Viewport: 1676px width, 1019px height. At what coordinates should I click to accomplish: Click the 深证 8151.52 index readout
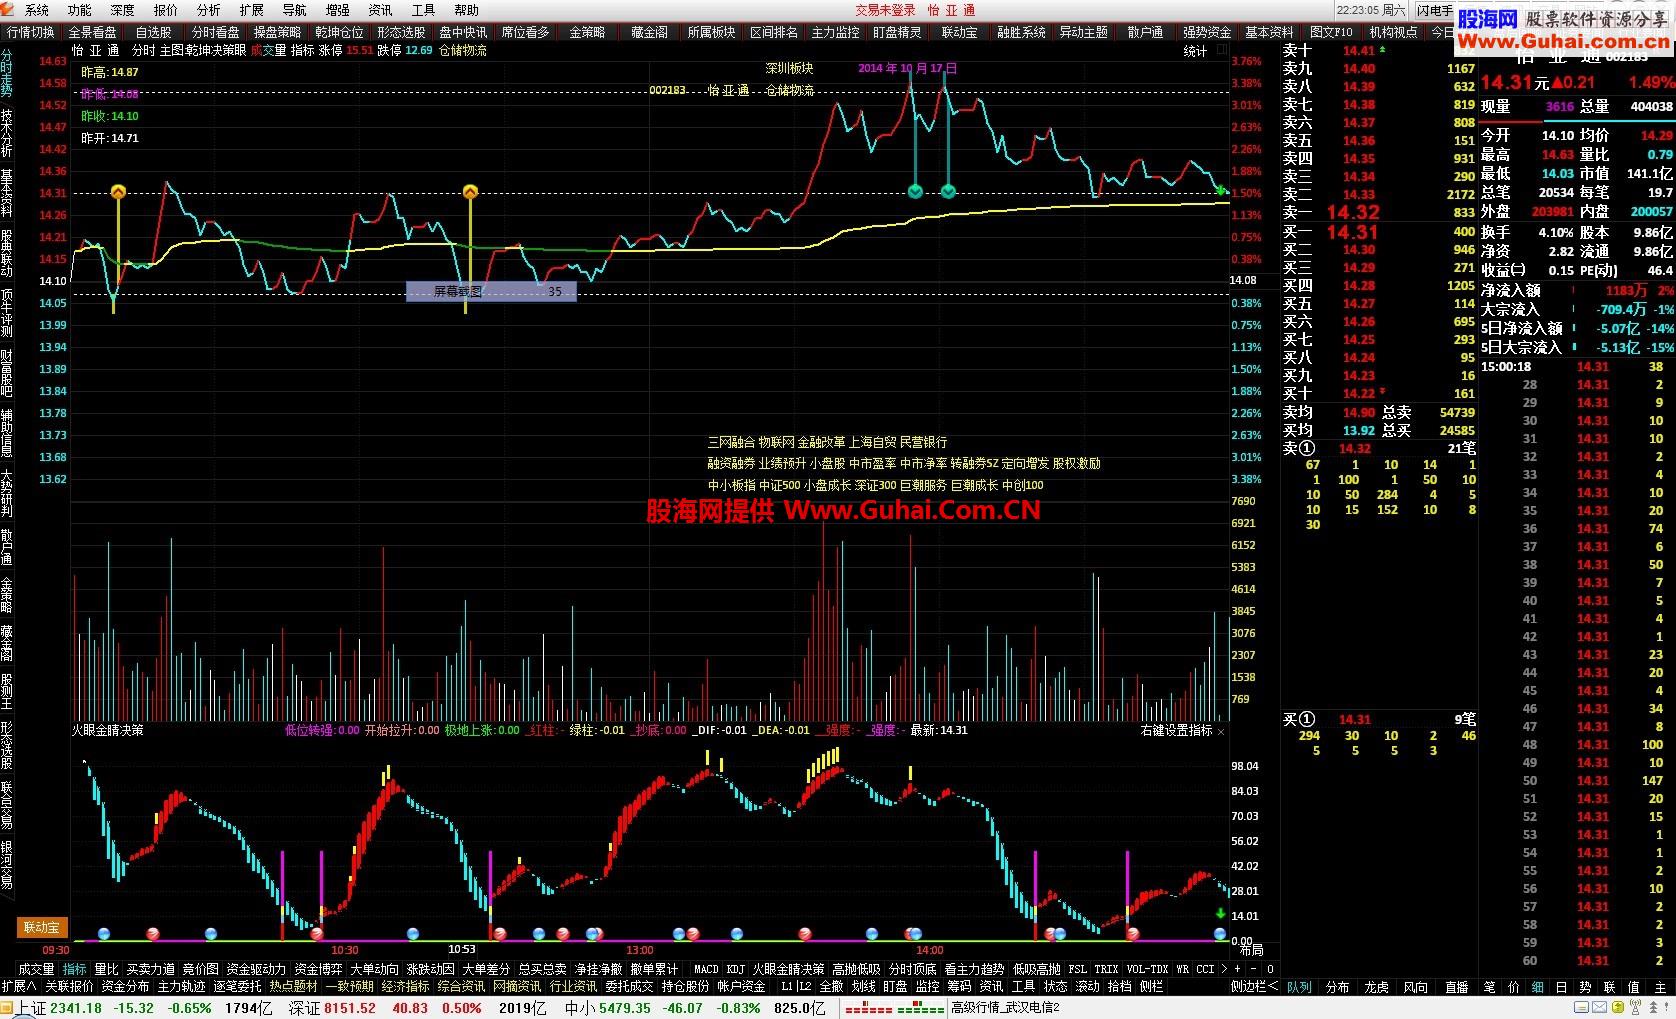332,1008
